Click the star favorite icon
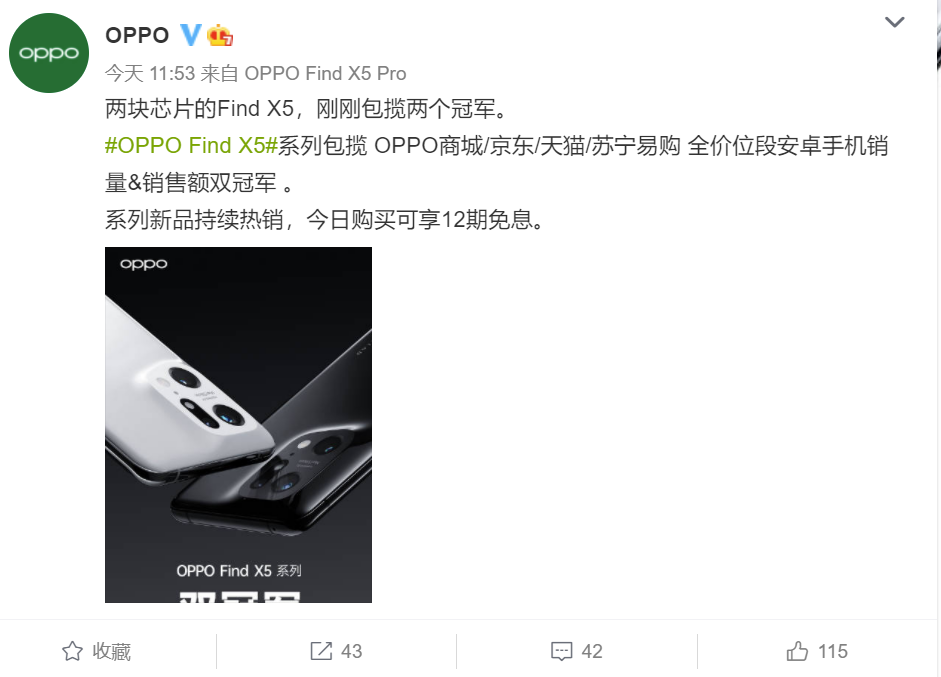Image resolution: width=941 pixels, height=677 pixels. (73, 651)
